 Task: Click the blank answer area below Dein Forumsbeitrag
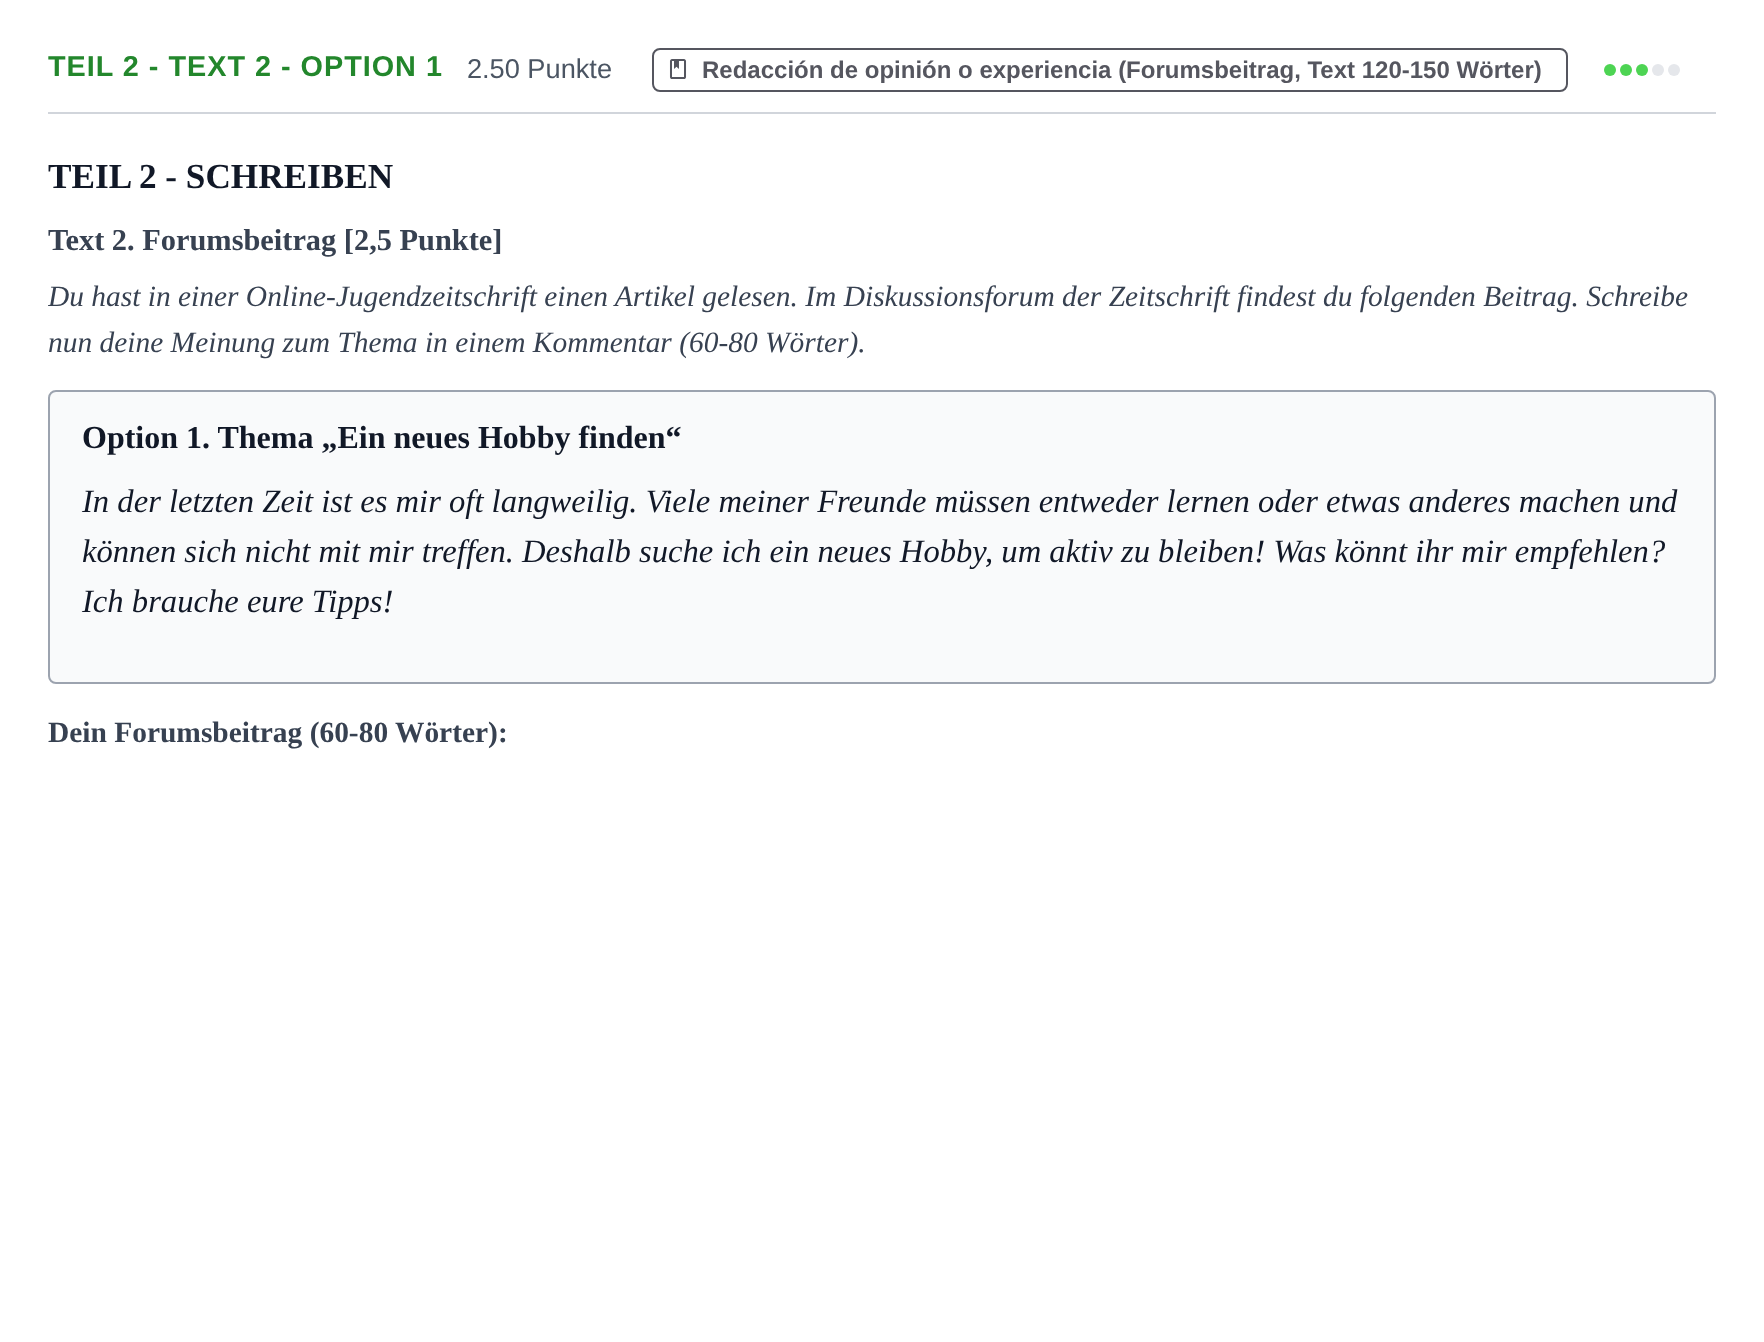coord(880,1000)
